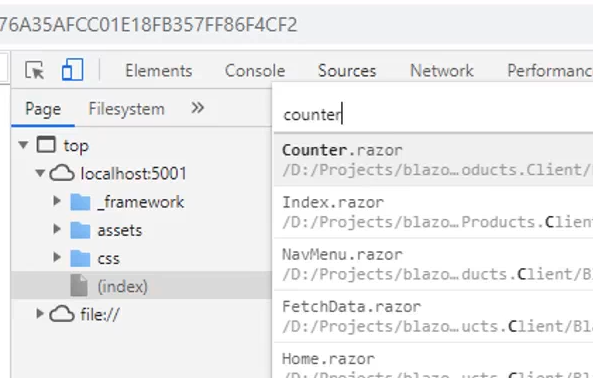Expand the _framework folder arrow

click(57, 201)
